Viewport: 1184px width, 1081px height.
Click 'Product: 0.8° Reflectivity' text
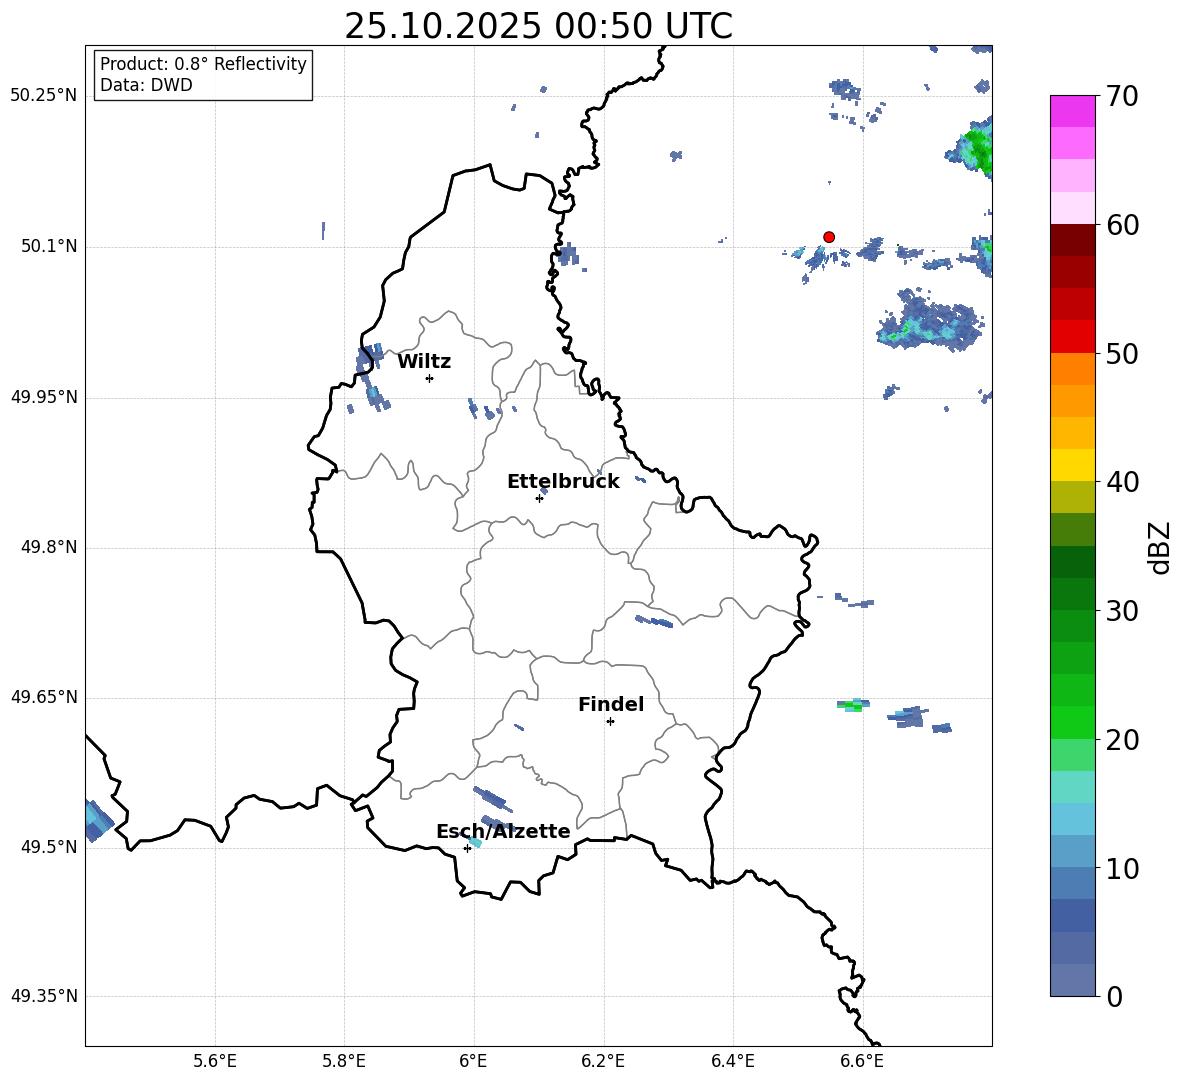pyautogui.click(x=203, y=64)
